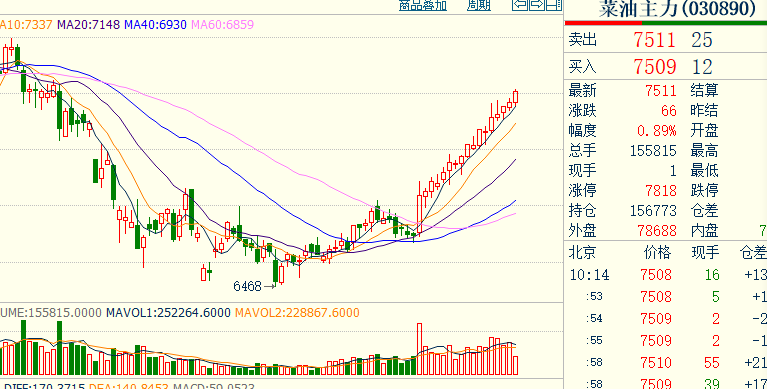Screen dimensions: 767x389
Task: Click the 结算 label
Action: (x=704, y=91)
